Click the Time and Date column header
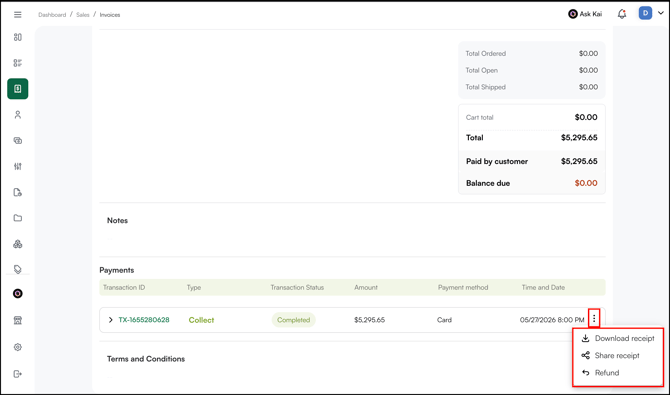This screenshot has height=395, width=670. click(543, 287)
